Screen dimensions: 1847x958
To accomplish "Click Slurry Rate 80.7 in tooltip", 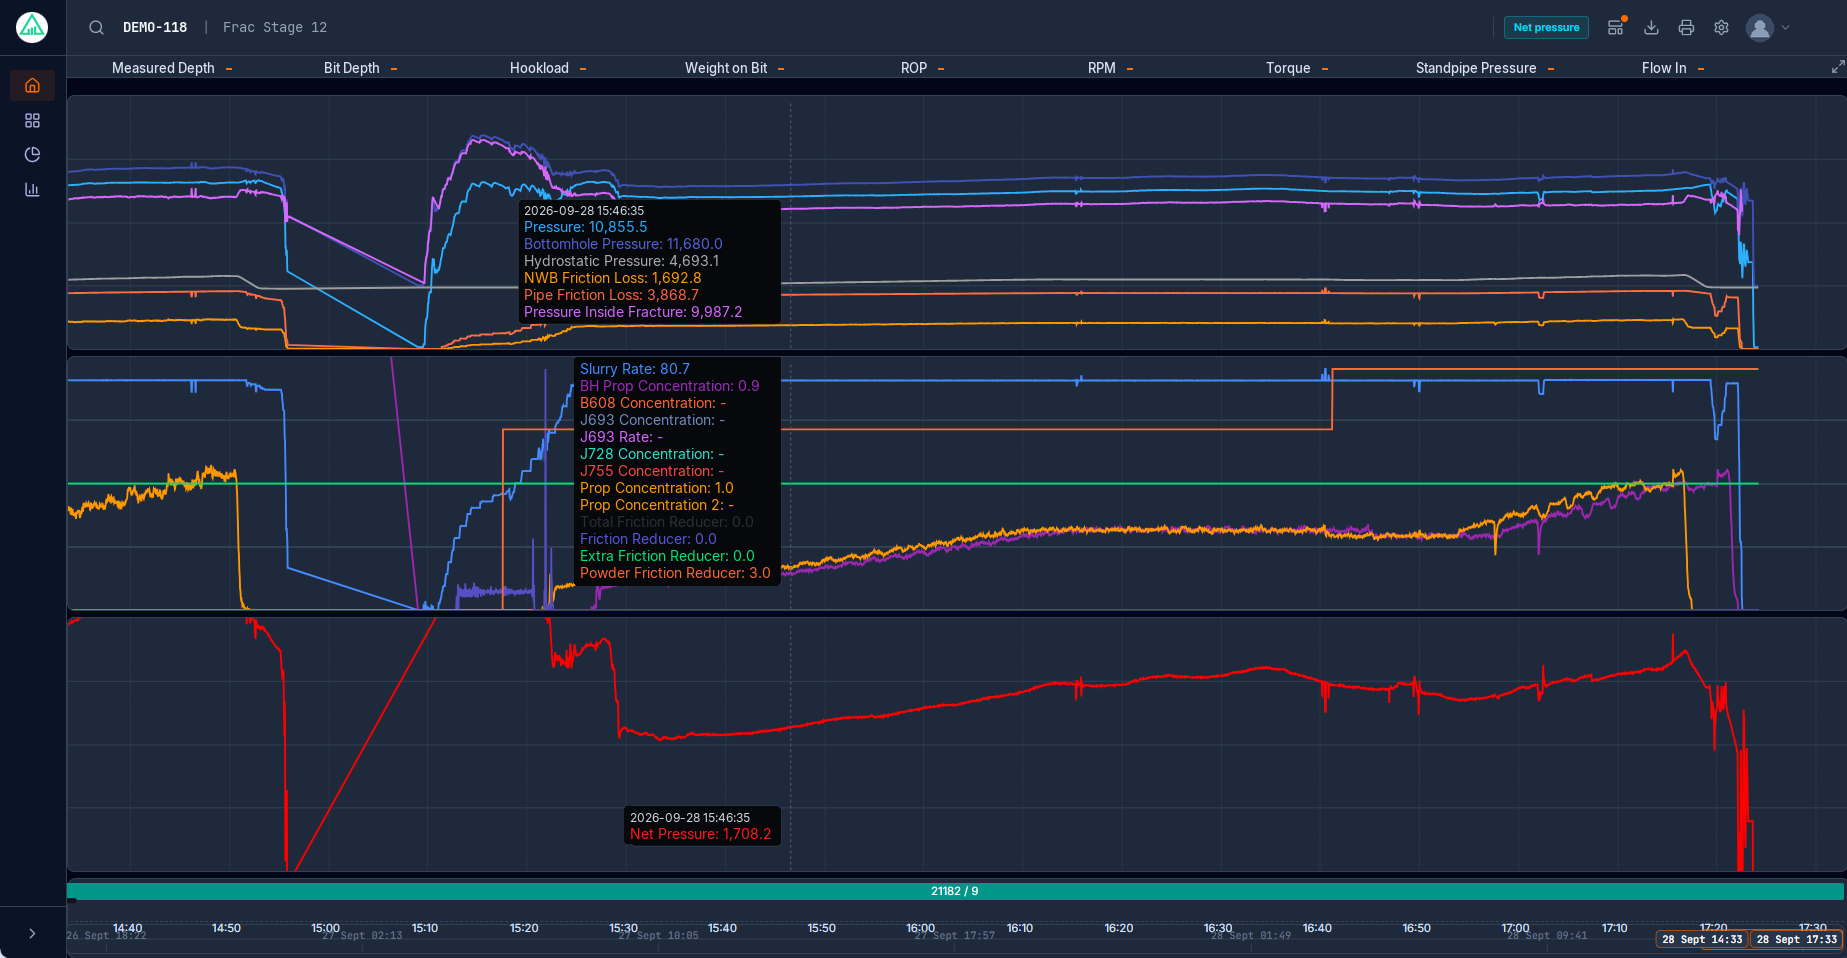I will tap(635, 369).
